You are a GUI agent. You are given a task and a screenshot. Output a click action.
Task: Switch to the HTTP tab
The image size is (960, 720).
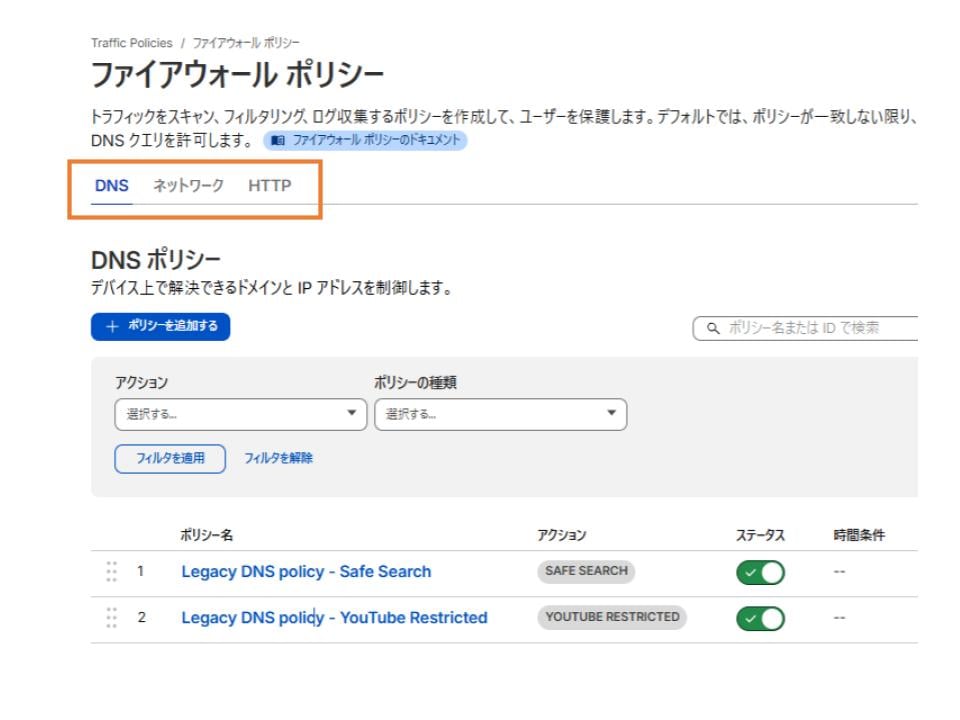pyautogui.click(x=270, y=185)
